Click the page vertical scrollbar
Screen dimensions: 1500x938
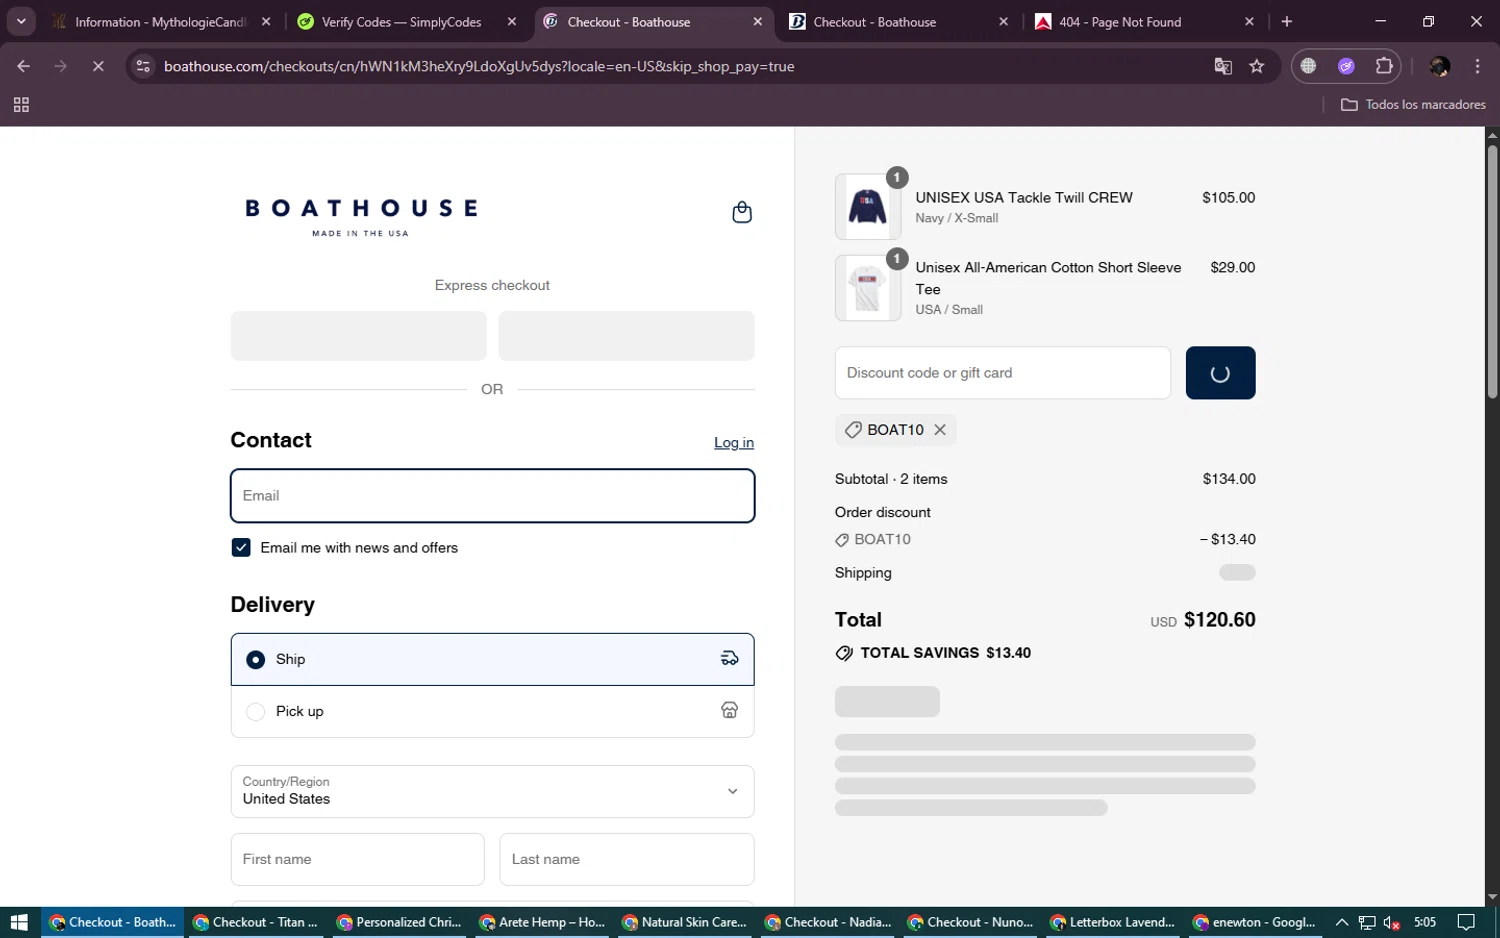(x=1492, y=272)
